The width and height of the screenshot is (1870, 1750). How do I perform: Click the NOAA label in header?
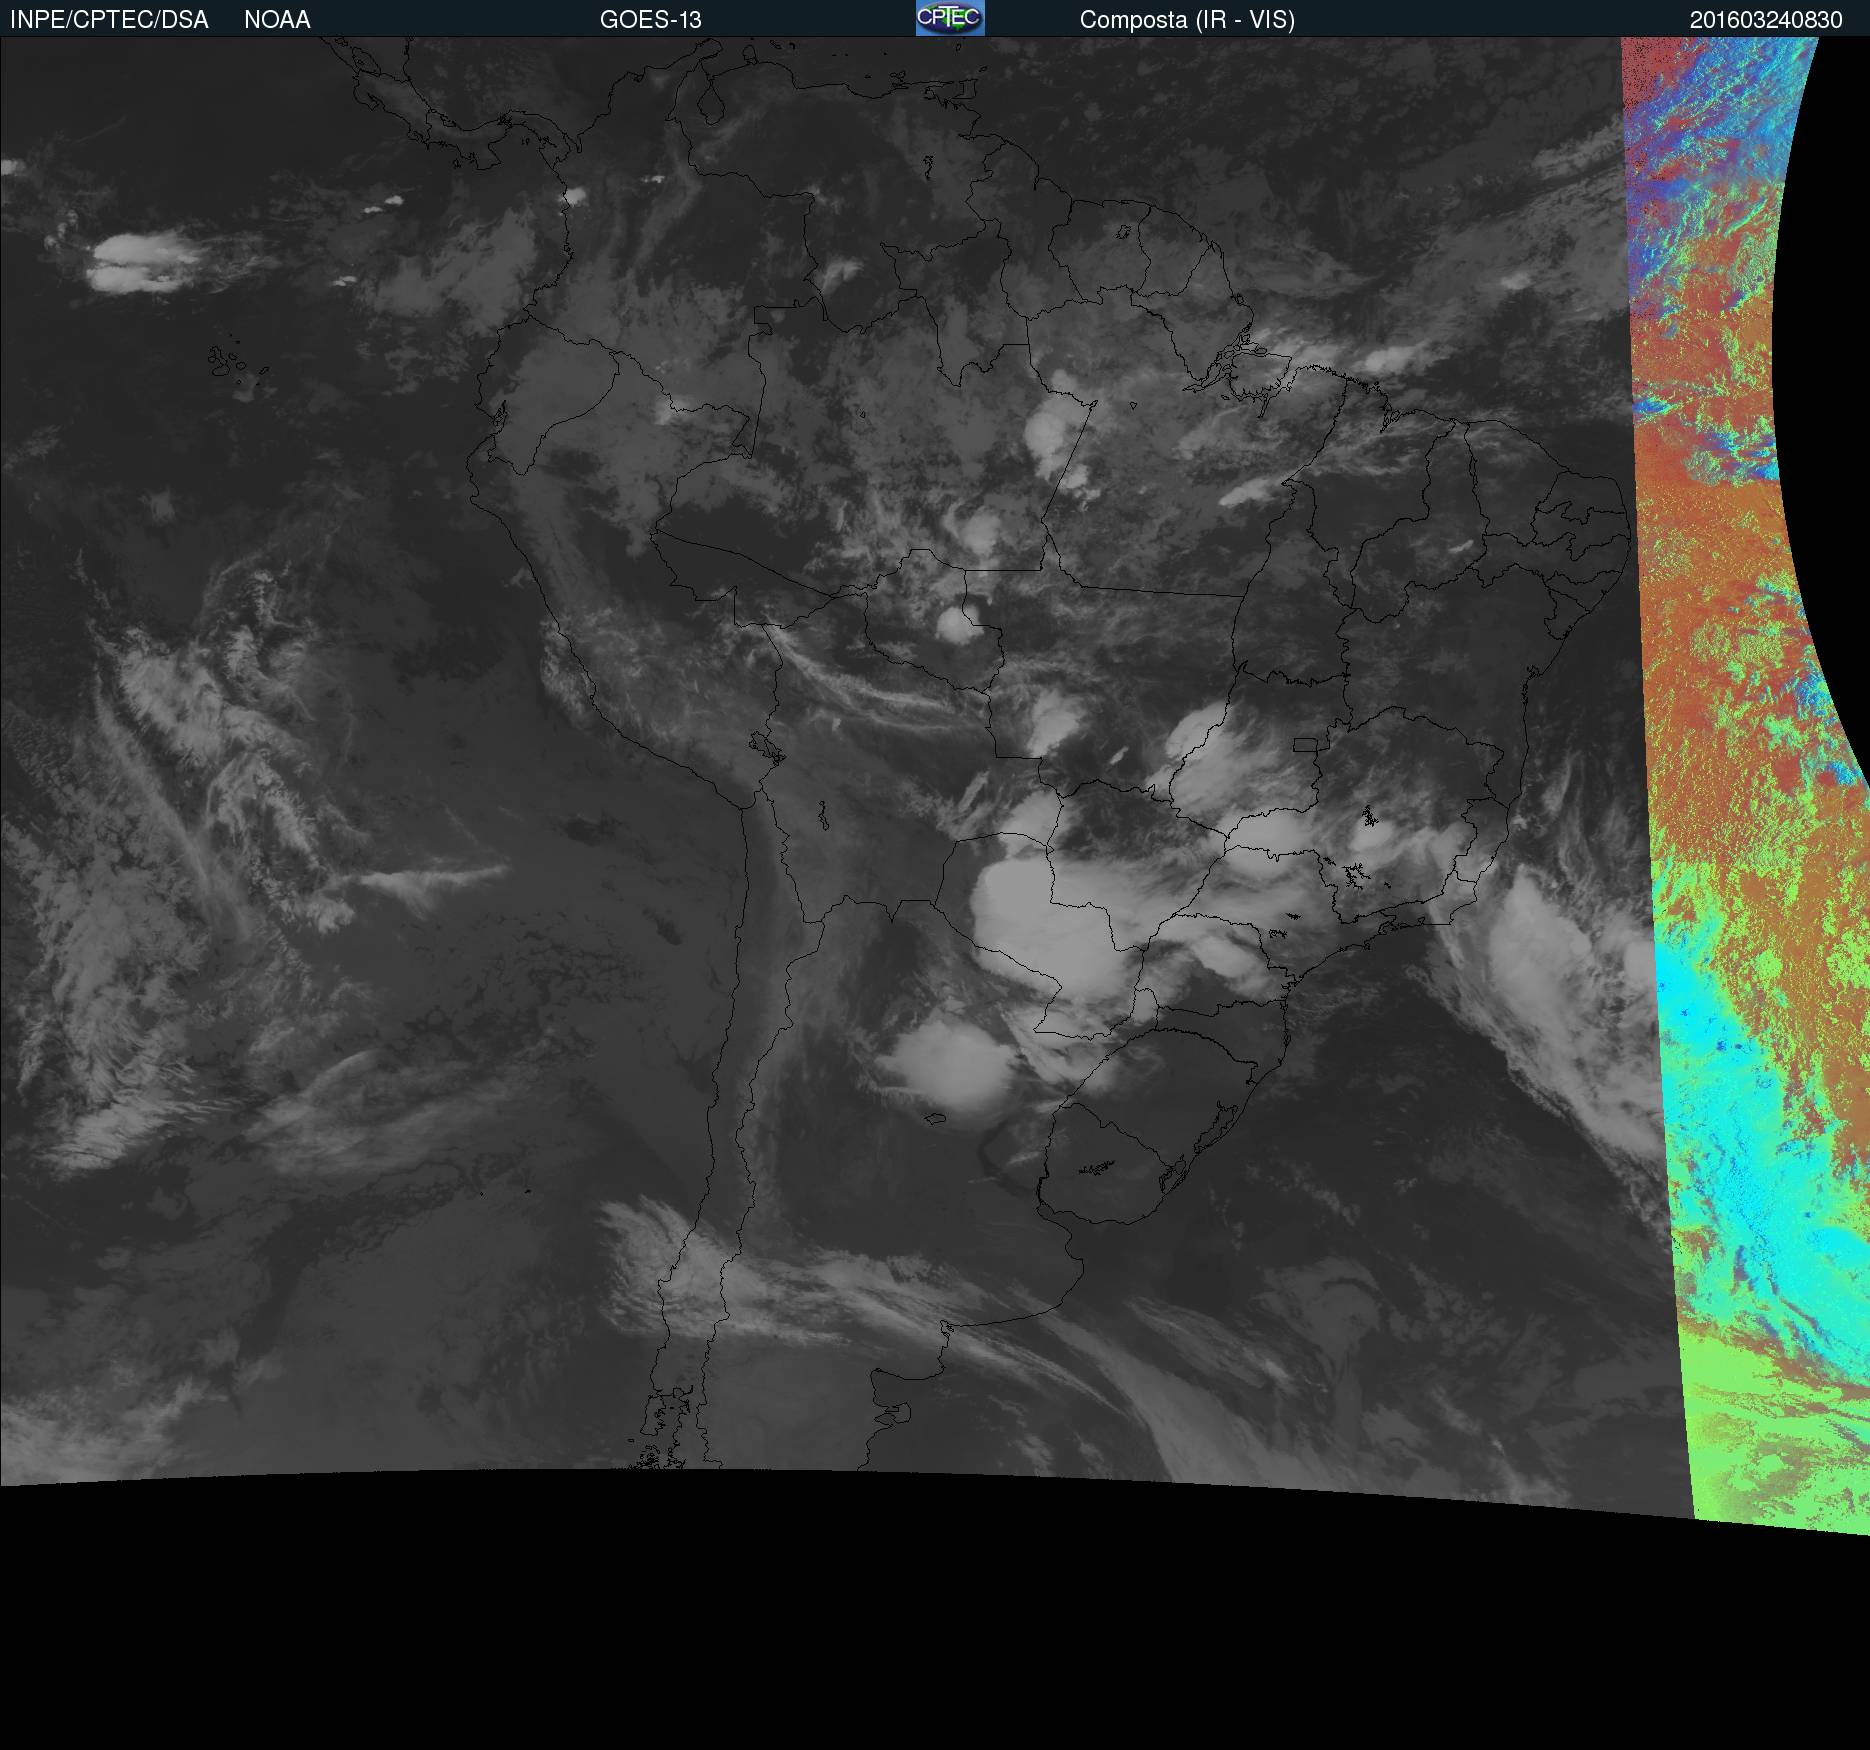[x=277, y=20]
